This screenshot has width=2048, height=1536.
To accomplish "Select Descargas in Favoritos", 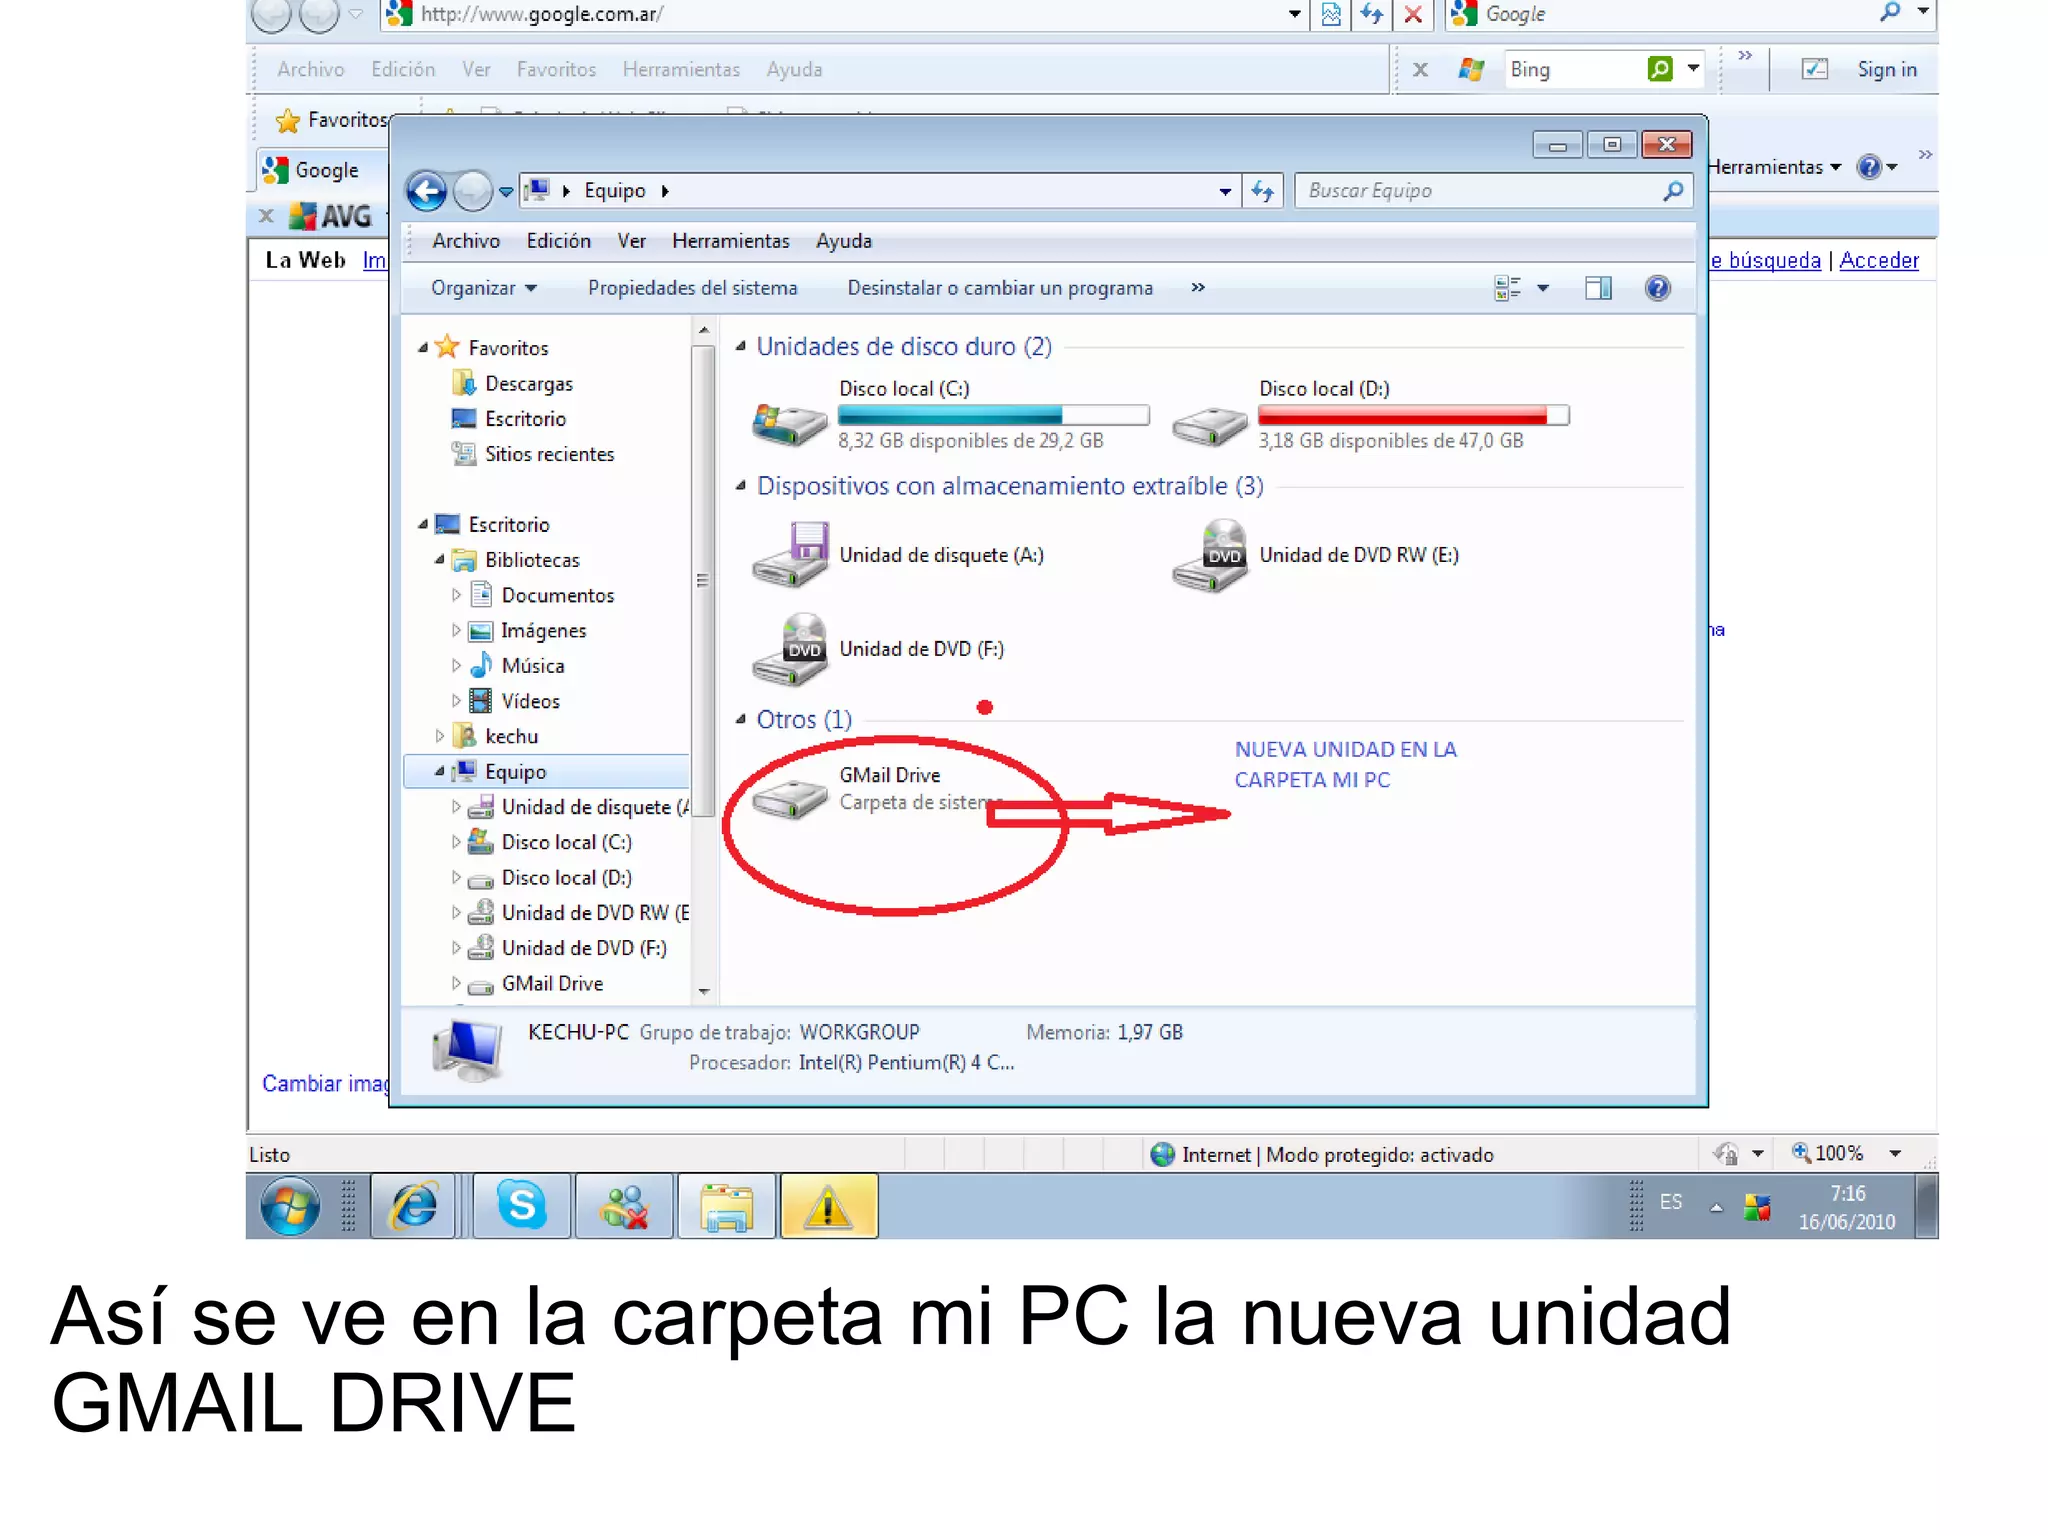I will tap(529, 384).
